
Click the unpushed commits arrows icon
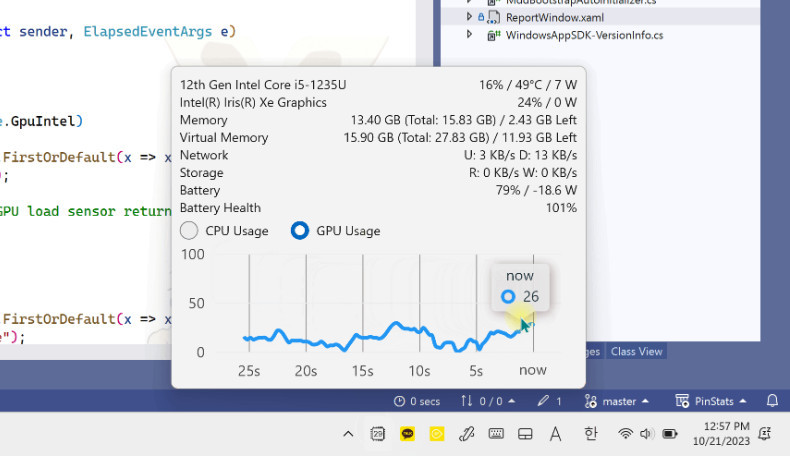pos(467,401)
